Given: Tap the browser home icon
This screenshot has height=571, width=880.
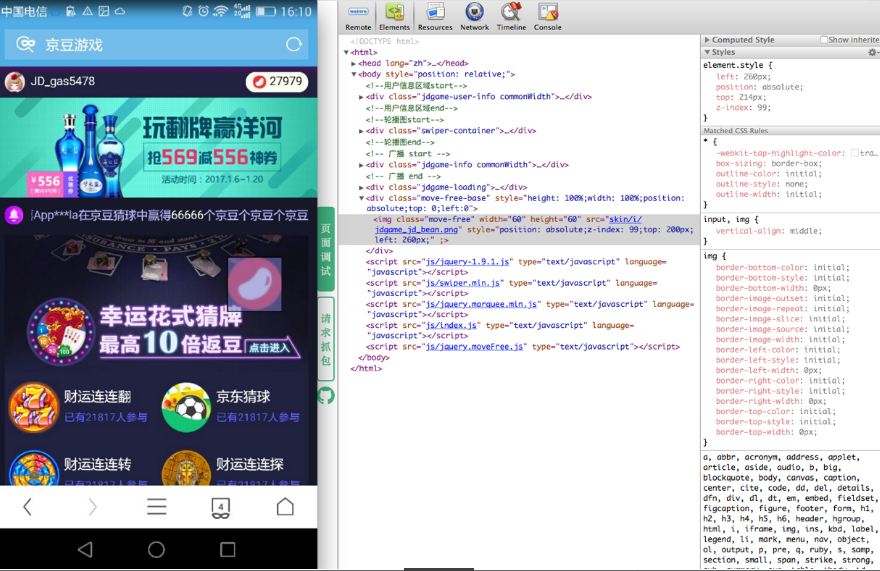Looking at the screenshot, I should pos(285,506).
